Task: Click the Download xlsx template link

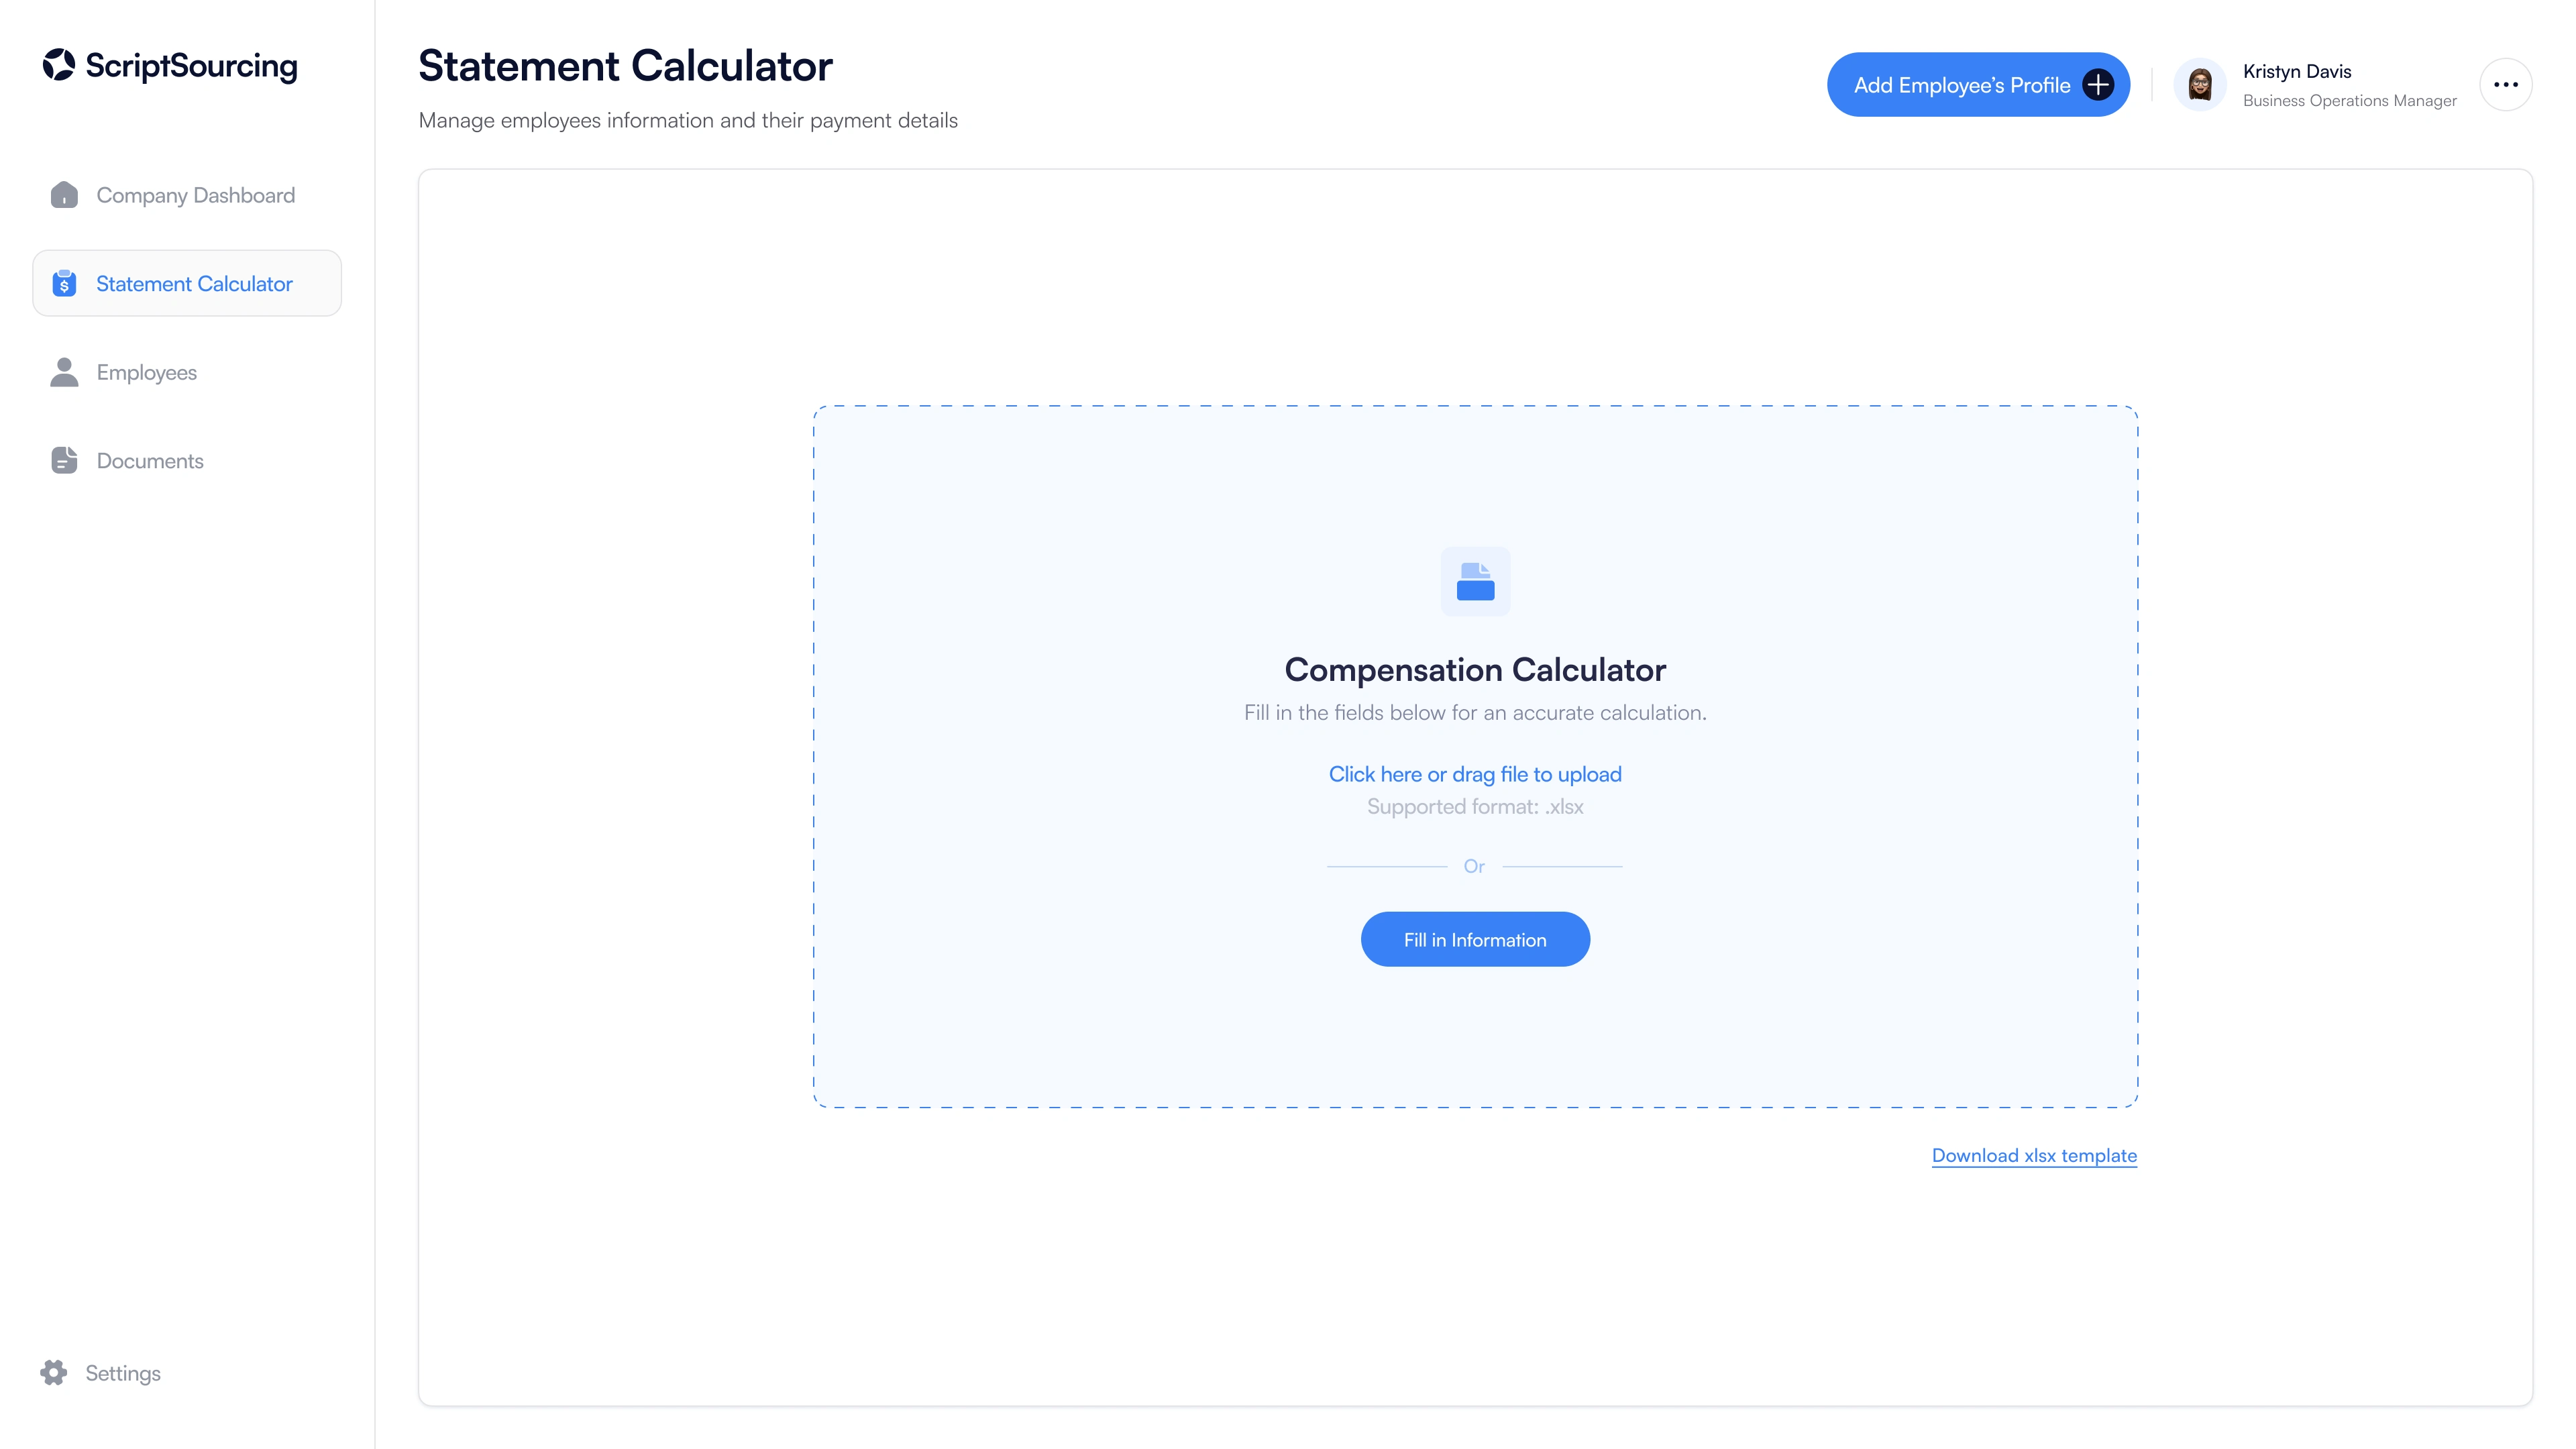Action: [2034, 1155]
